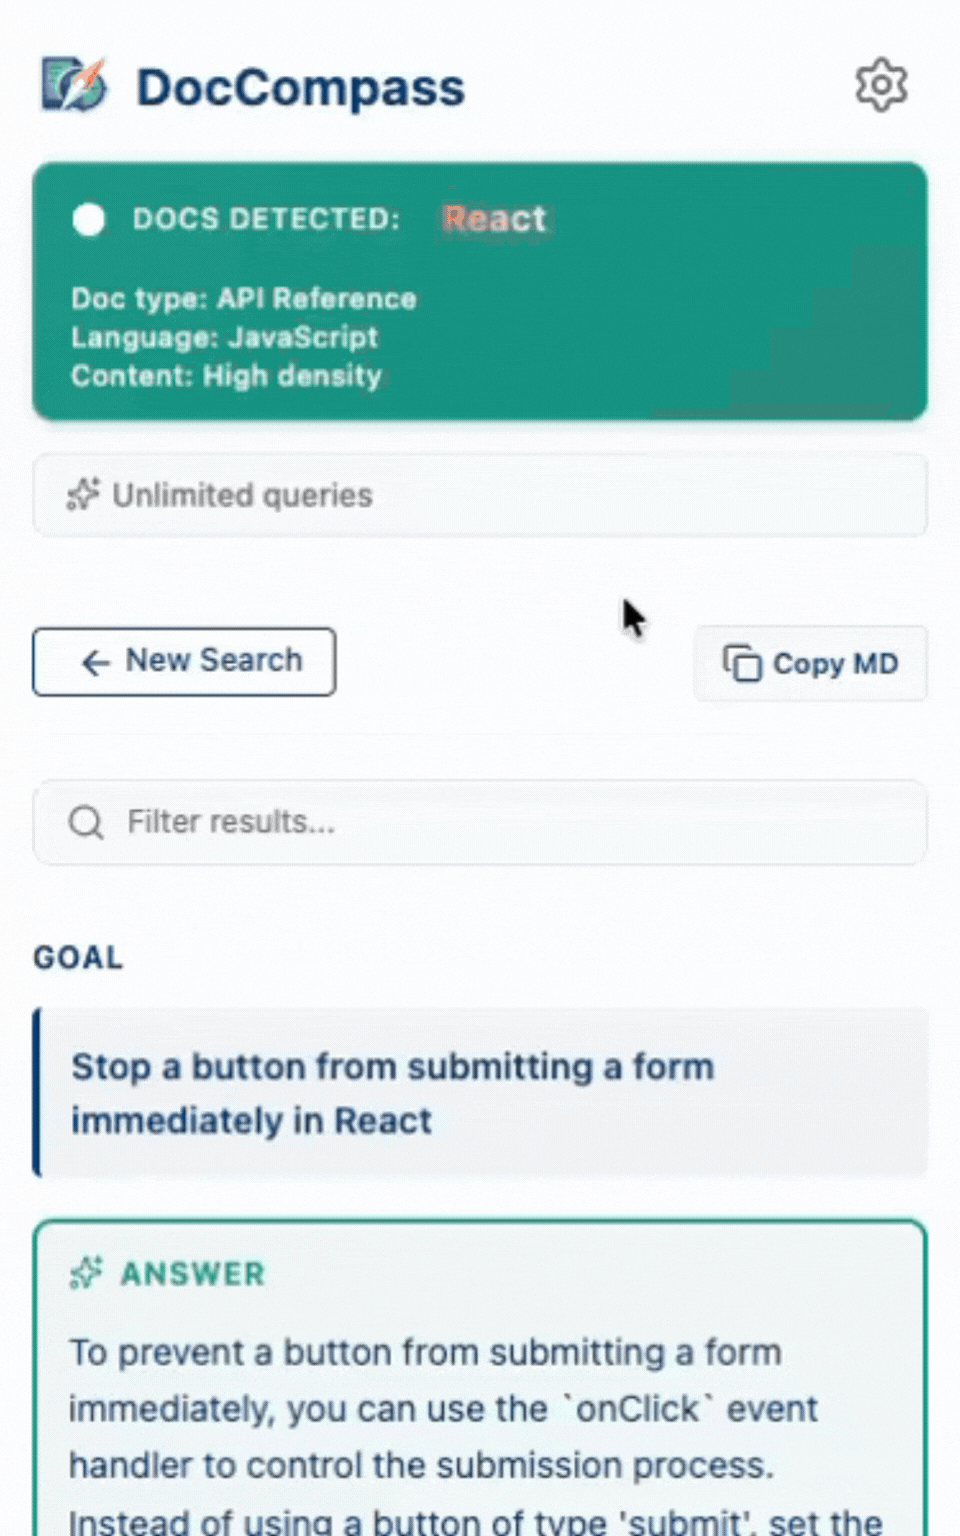Click the status dot next to DOCS DETECTED
Viewport: 960px width, 1536px height.
(x=90, y=220)
